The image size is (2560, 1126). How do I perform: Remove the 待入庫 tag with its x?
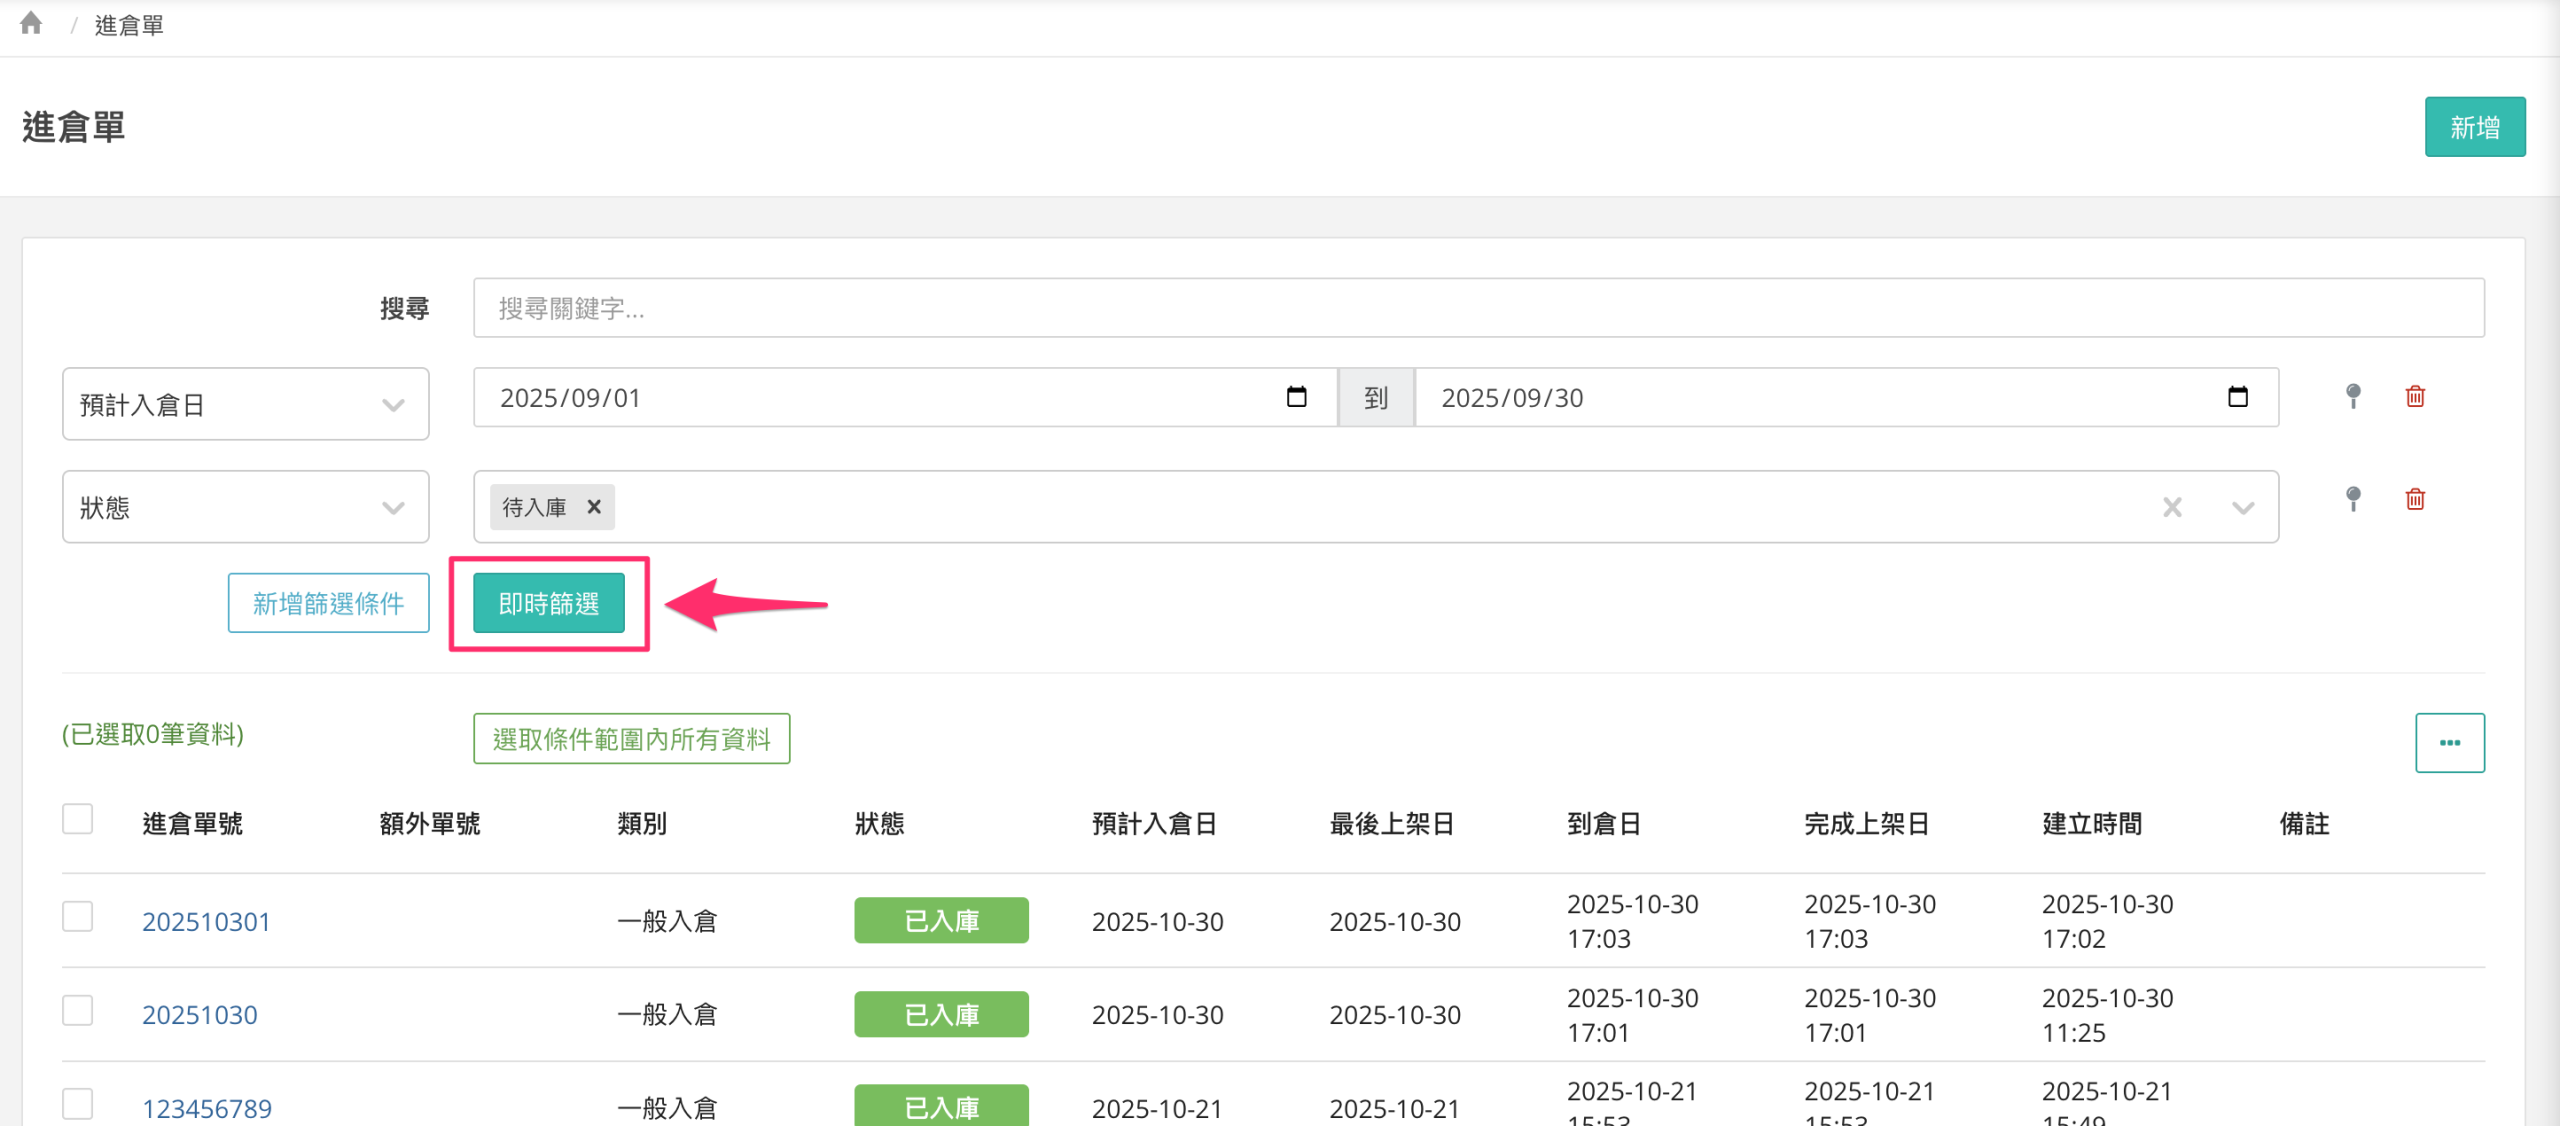(594, 507)
